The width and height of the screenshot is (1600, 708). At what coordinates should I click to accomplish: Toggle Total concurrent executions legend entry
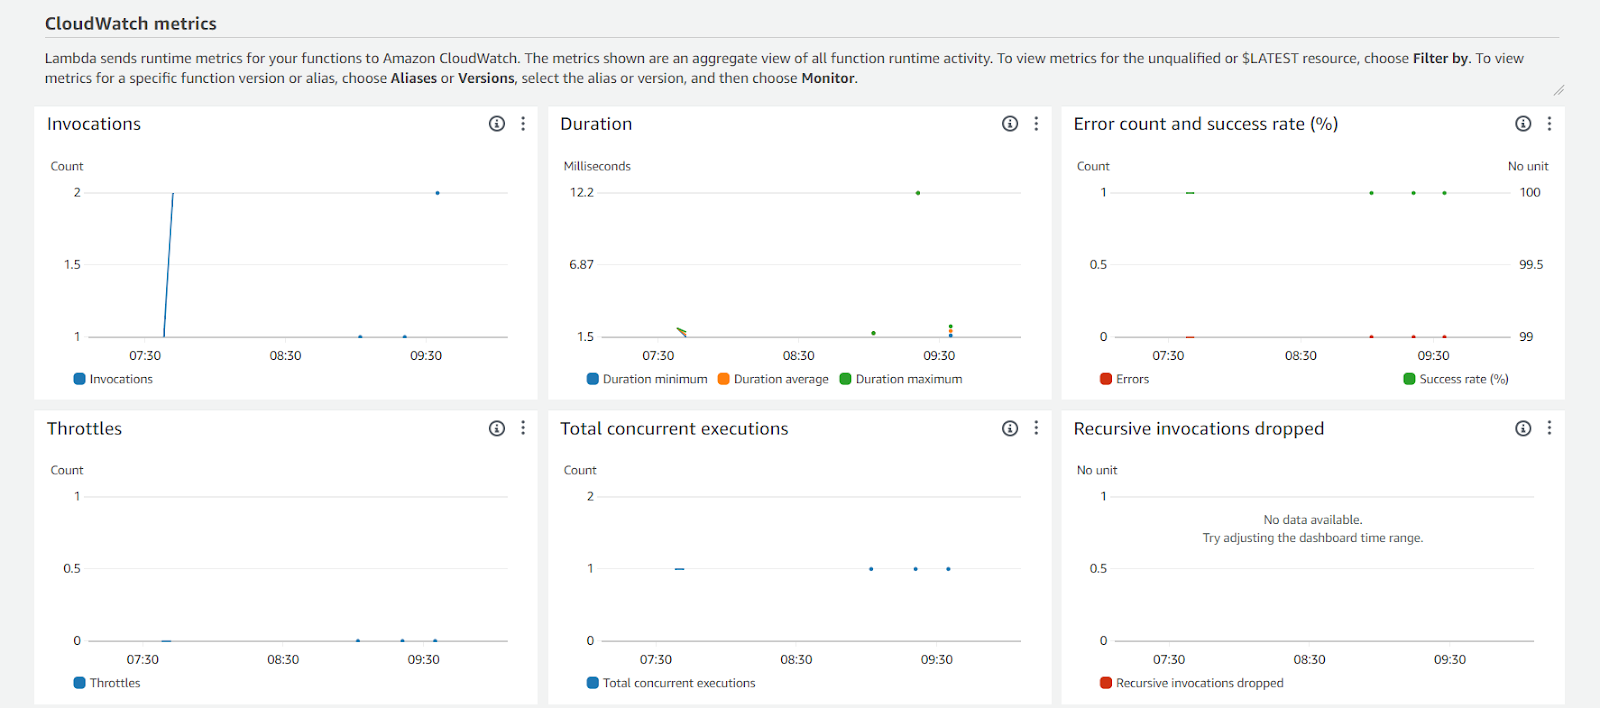tap(671, 683)
